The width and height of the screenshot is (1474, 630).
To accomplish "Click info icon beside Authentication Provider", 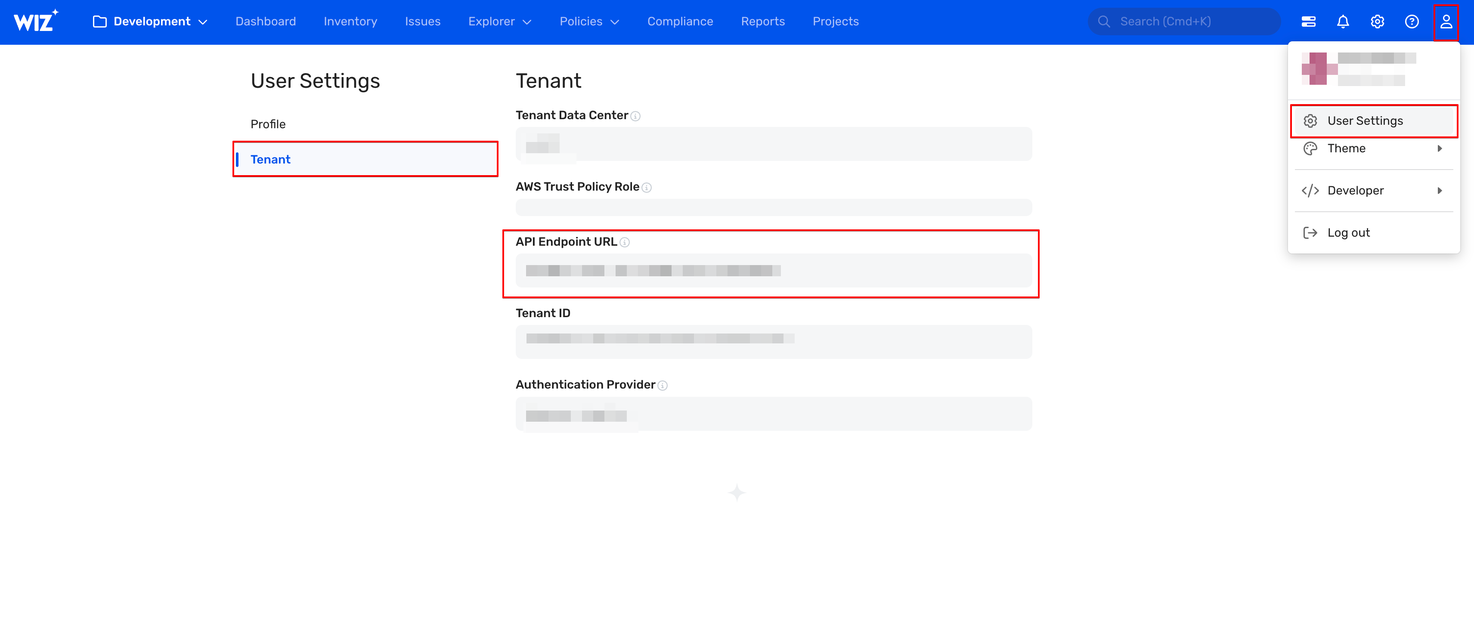I will tap(663, 385).
